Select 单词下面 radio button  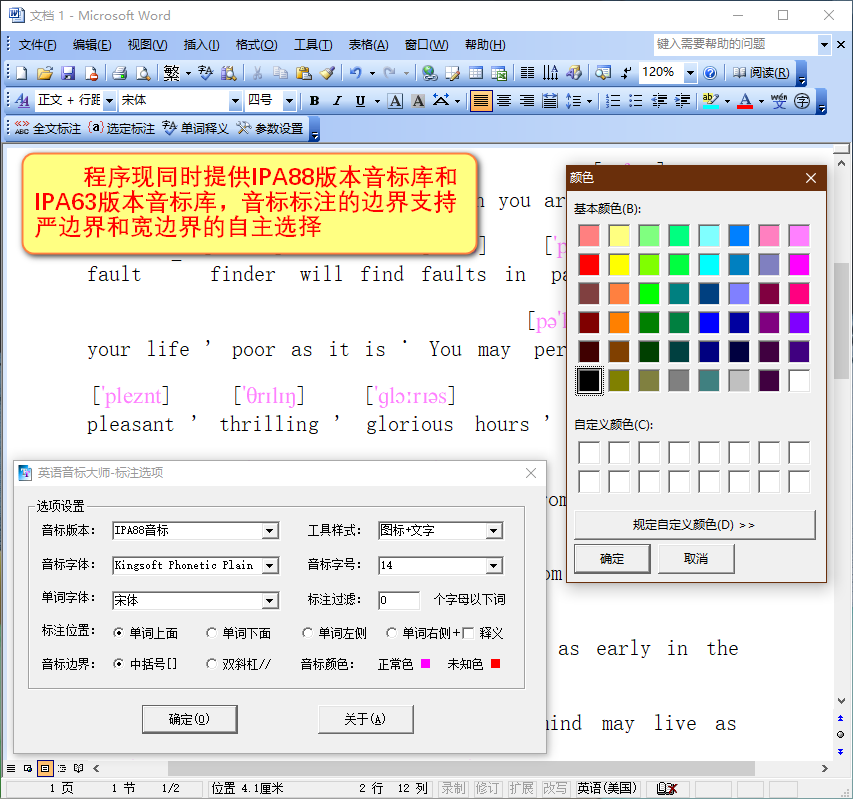[211, 633]
